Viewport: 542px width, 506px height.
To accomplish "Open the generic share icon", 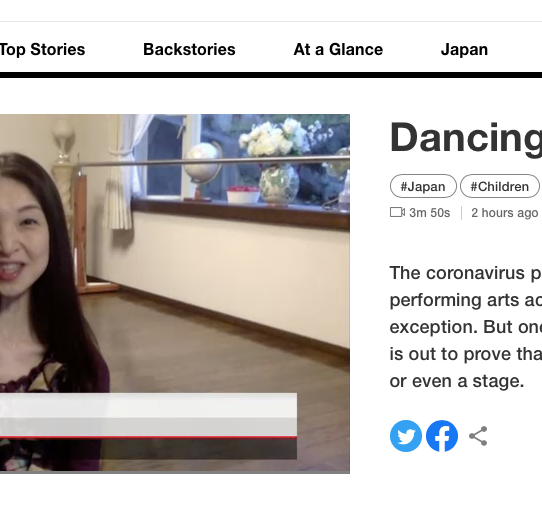I will tap(478, 436).
